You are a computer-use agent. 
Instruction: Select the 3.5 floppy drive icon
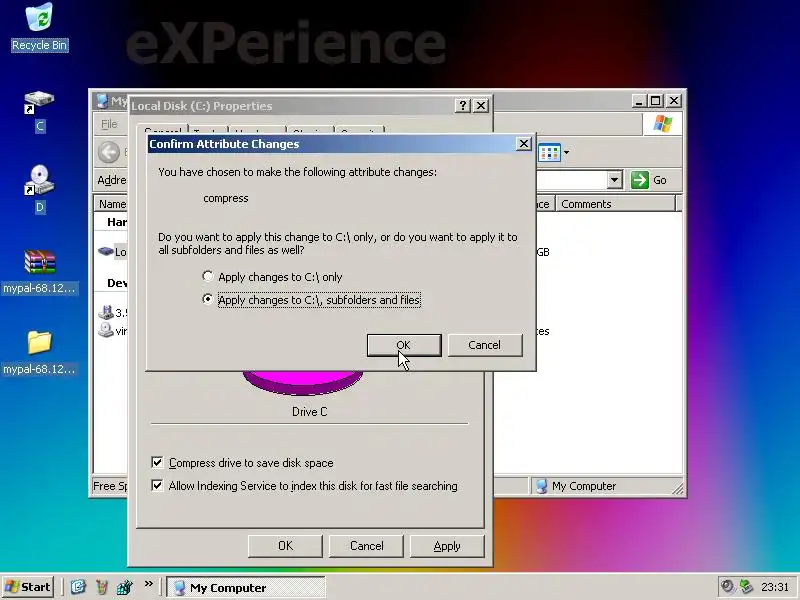(x=106, y=312)
